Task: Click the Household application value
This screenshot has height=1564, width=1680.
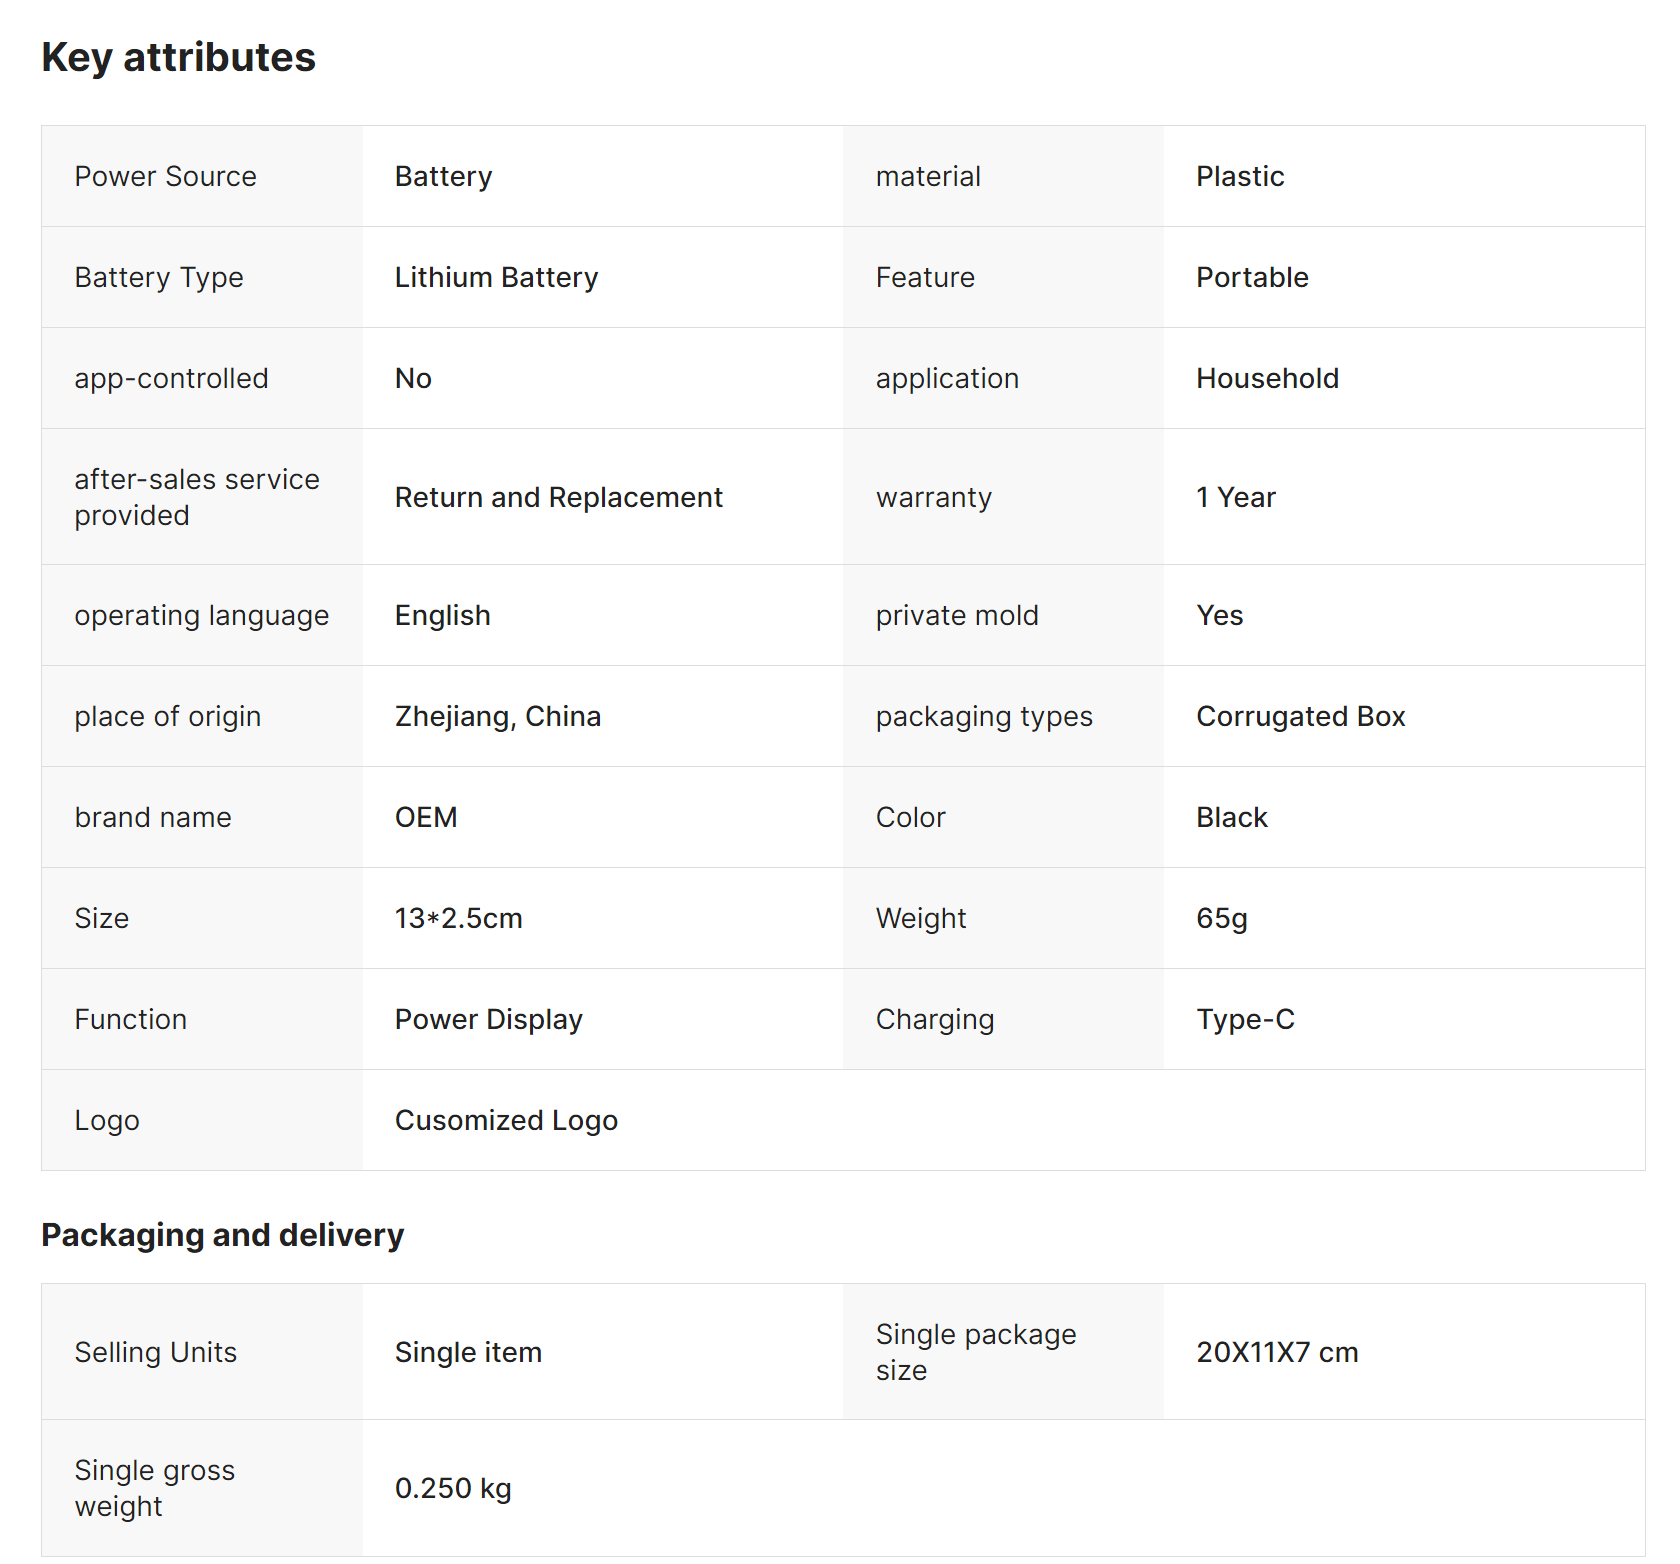Action: 1267,378
